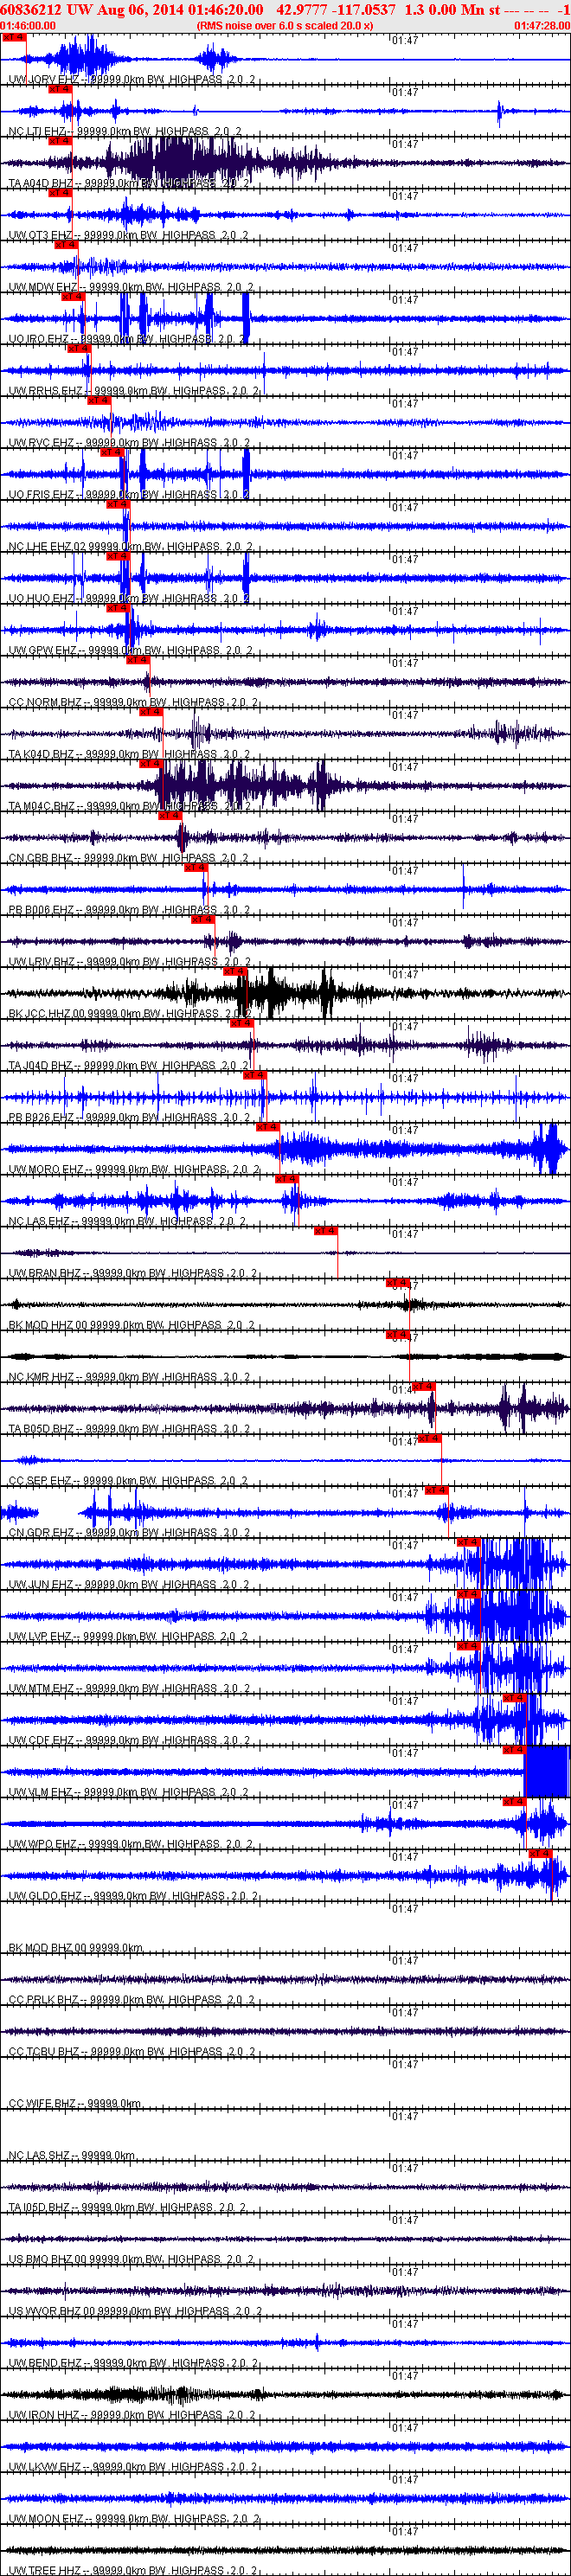Screen dimensions: 571x2576
Task: Select the red pick flag on TA A04D trace
Action: pyautogui.click(x=60, y=141)
